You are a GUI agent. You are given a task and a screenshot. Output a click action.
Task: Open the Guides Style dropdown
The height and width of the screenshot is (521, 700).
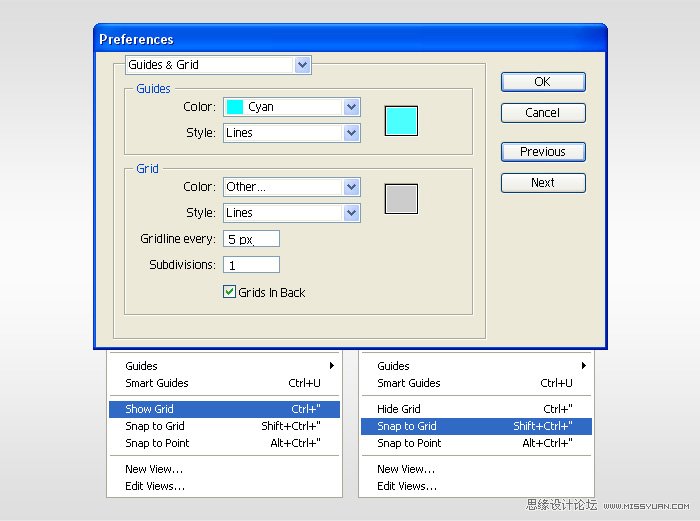pyautogui.click(x=351, y=133)
